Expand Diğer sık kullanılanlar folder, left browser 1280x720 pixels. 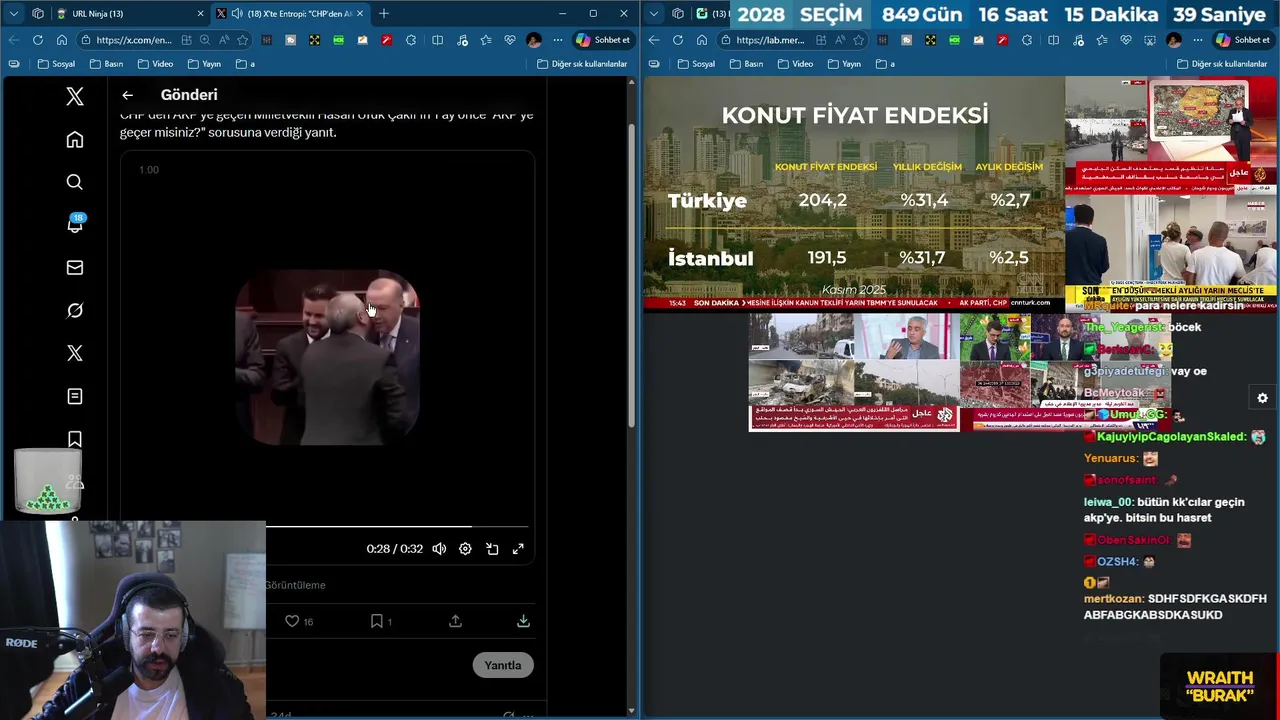[582, 64]
